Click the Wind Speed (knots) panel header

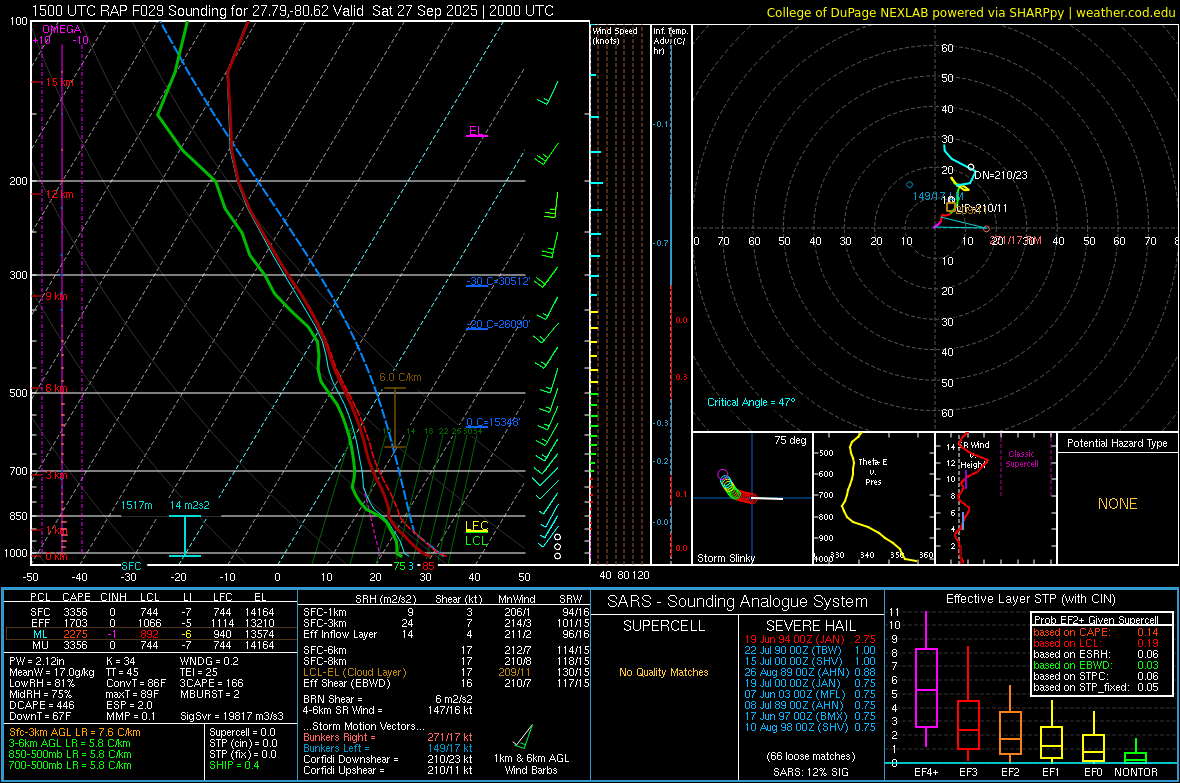[615, 35]
